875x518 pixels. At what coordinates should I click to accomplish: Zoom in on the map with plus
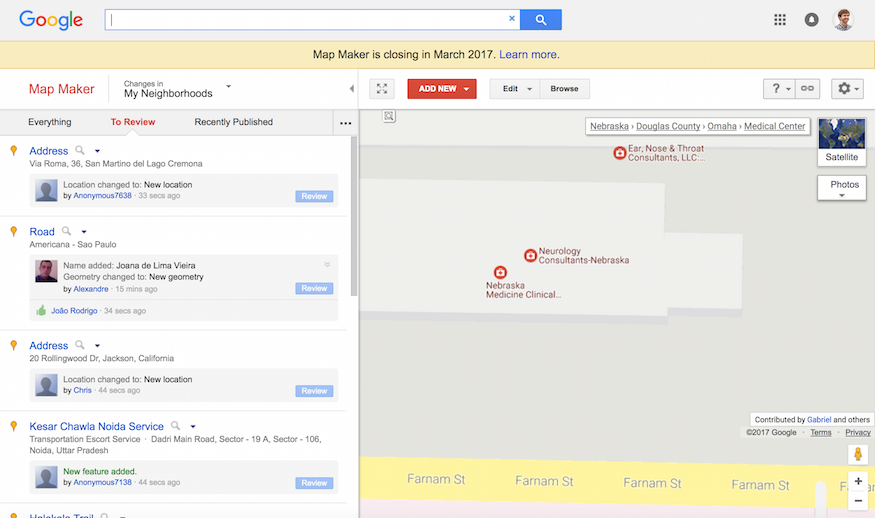pos(858,481)
